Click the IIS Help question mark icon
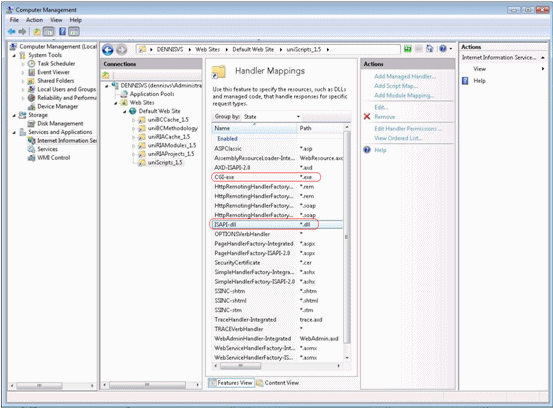This screenshot has width=553, height=408. click(x=443, y=49)
